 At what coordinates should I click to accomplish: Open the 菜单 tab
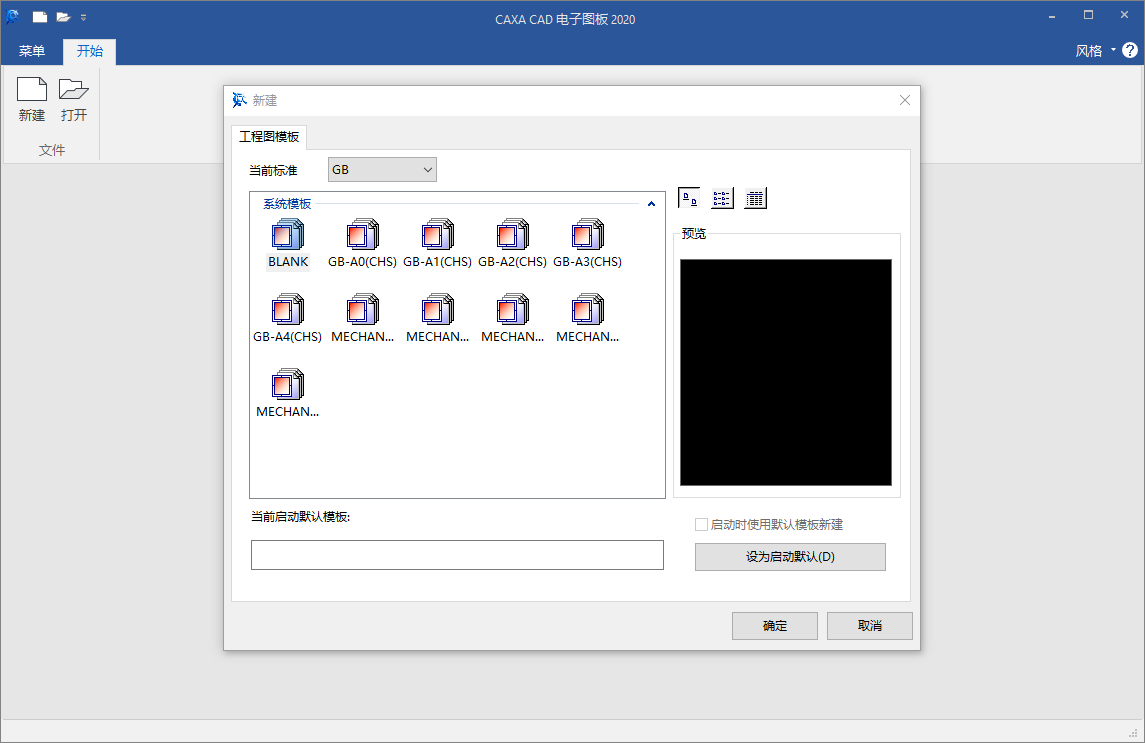click(32, 51)
